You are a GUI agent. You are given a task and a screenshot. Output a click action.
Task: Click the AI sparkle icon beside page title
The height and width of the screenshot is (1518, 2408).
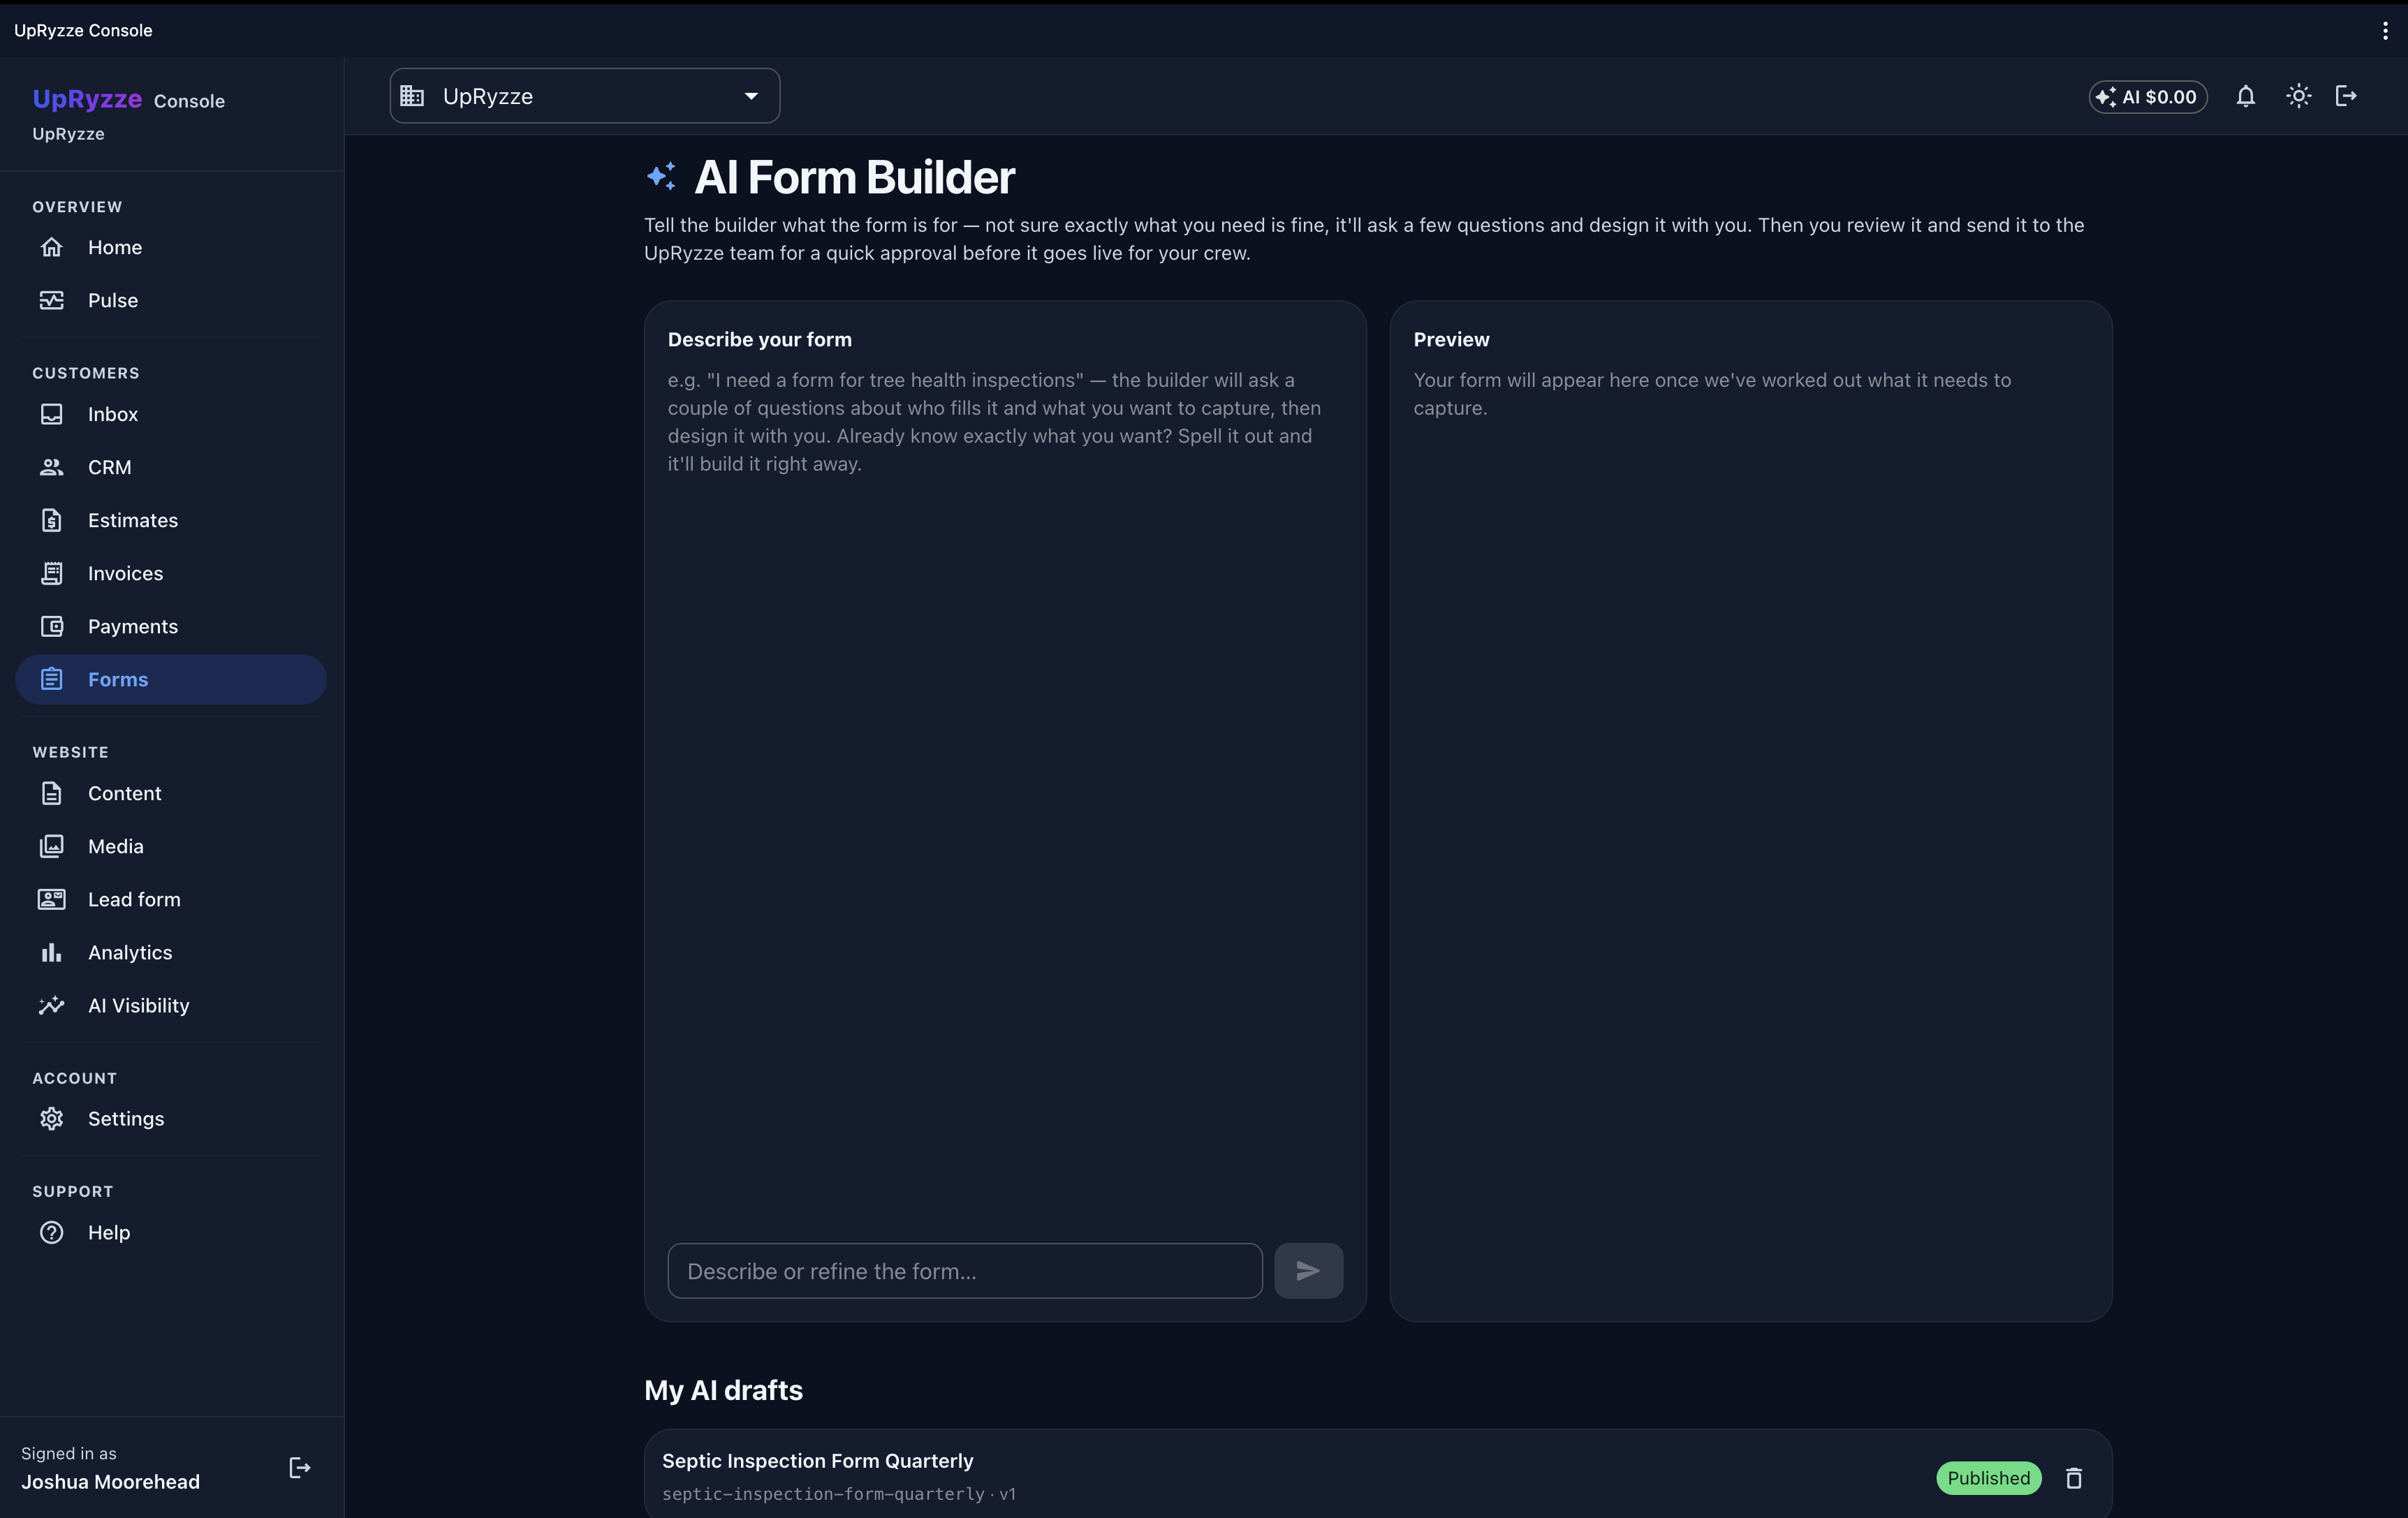661,177
